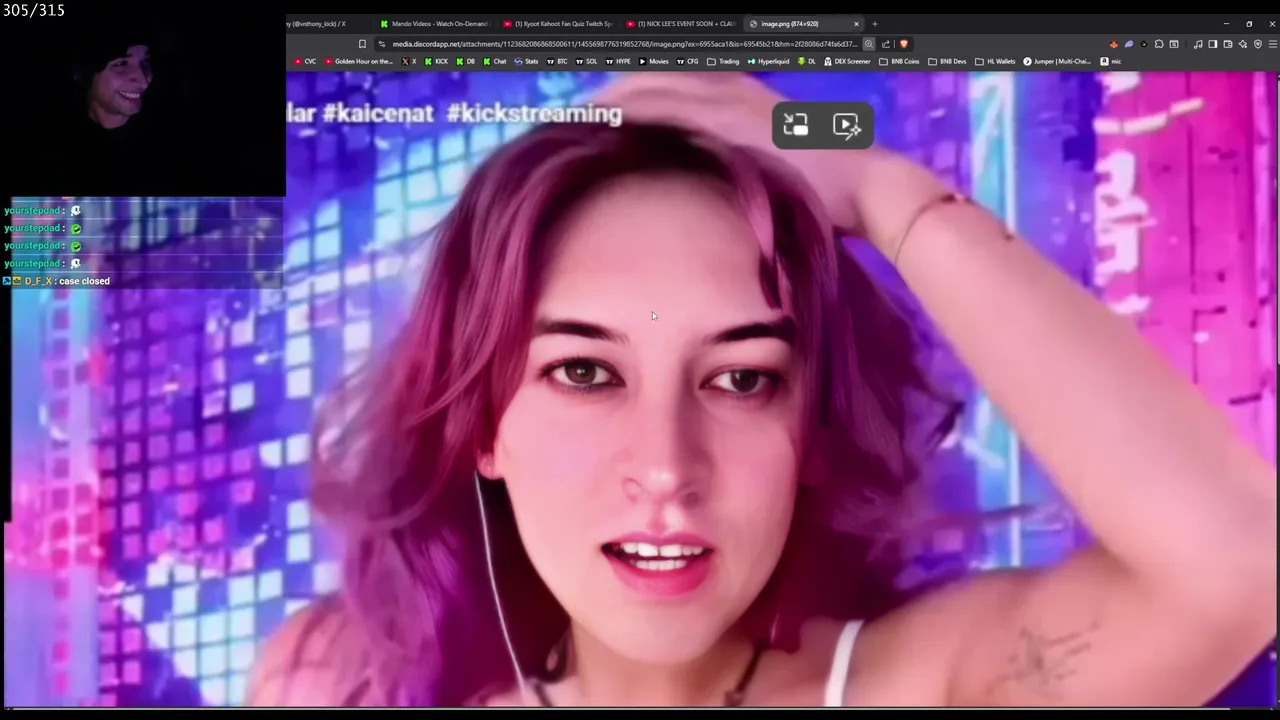Open the CFG bookmark
The height and width of the screenshot is (720, 1280).
pyautogui.click(x=688, y=61)
